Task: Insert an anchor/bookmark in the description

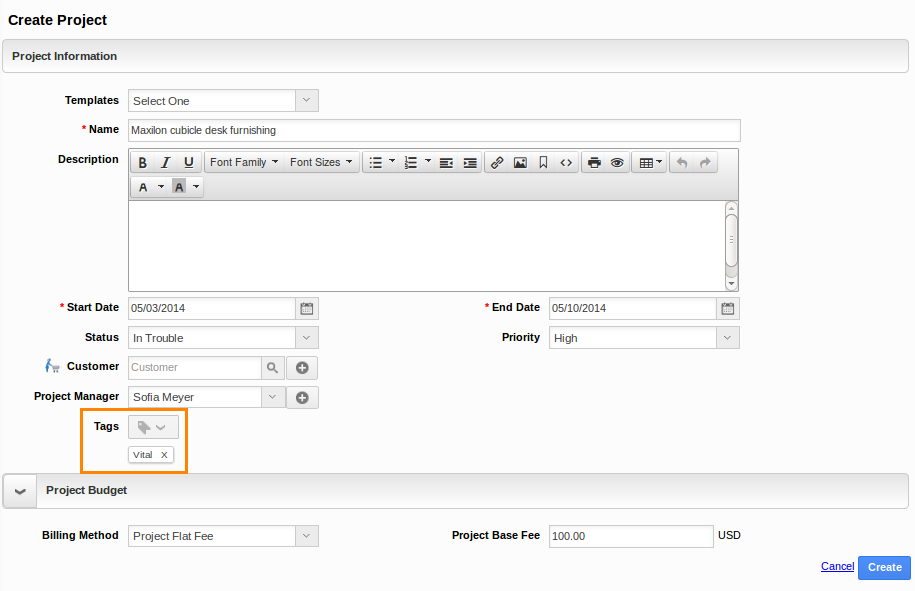Action: click(544, 161)
